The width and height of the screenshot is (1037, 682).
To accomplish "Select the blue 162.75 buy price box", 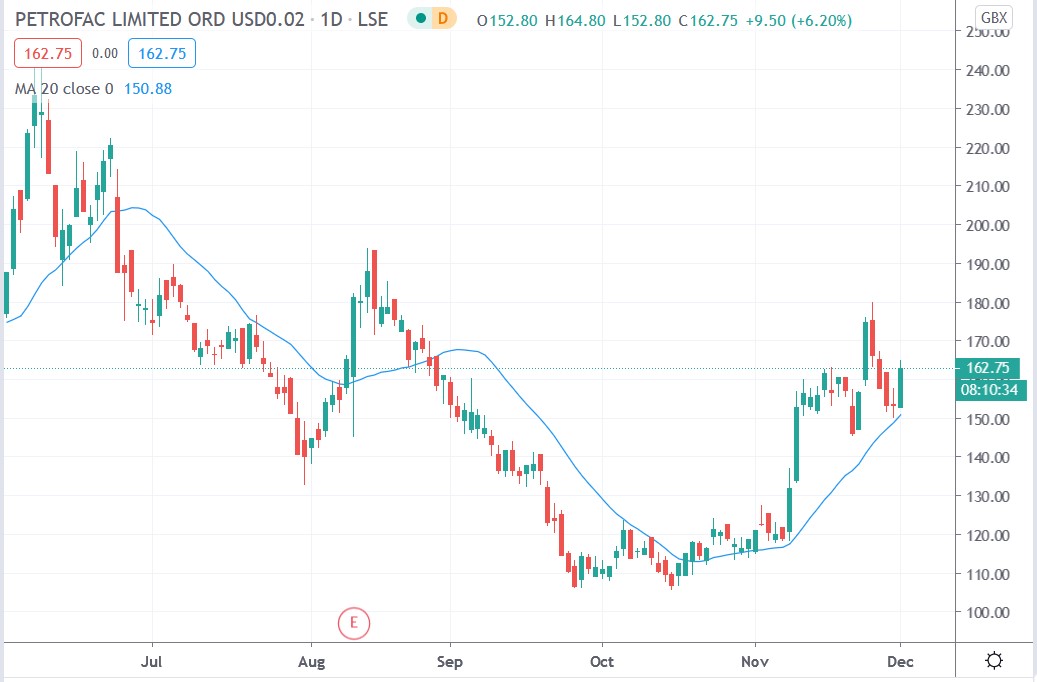I will [162, 54].
